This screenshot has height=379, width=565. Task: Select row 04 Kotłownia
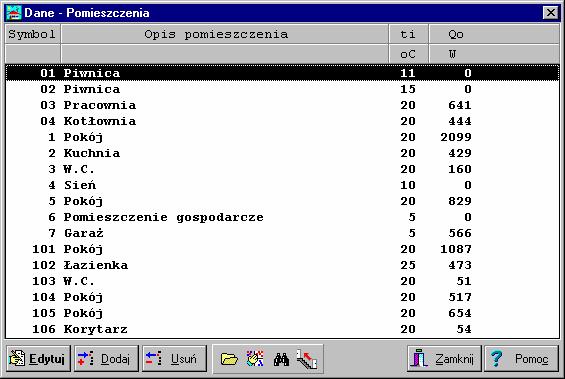pos(282,121)
